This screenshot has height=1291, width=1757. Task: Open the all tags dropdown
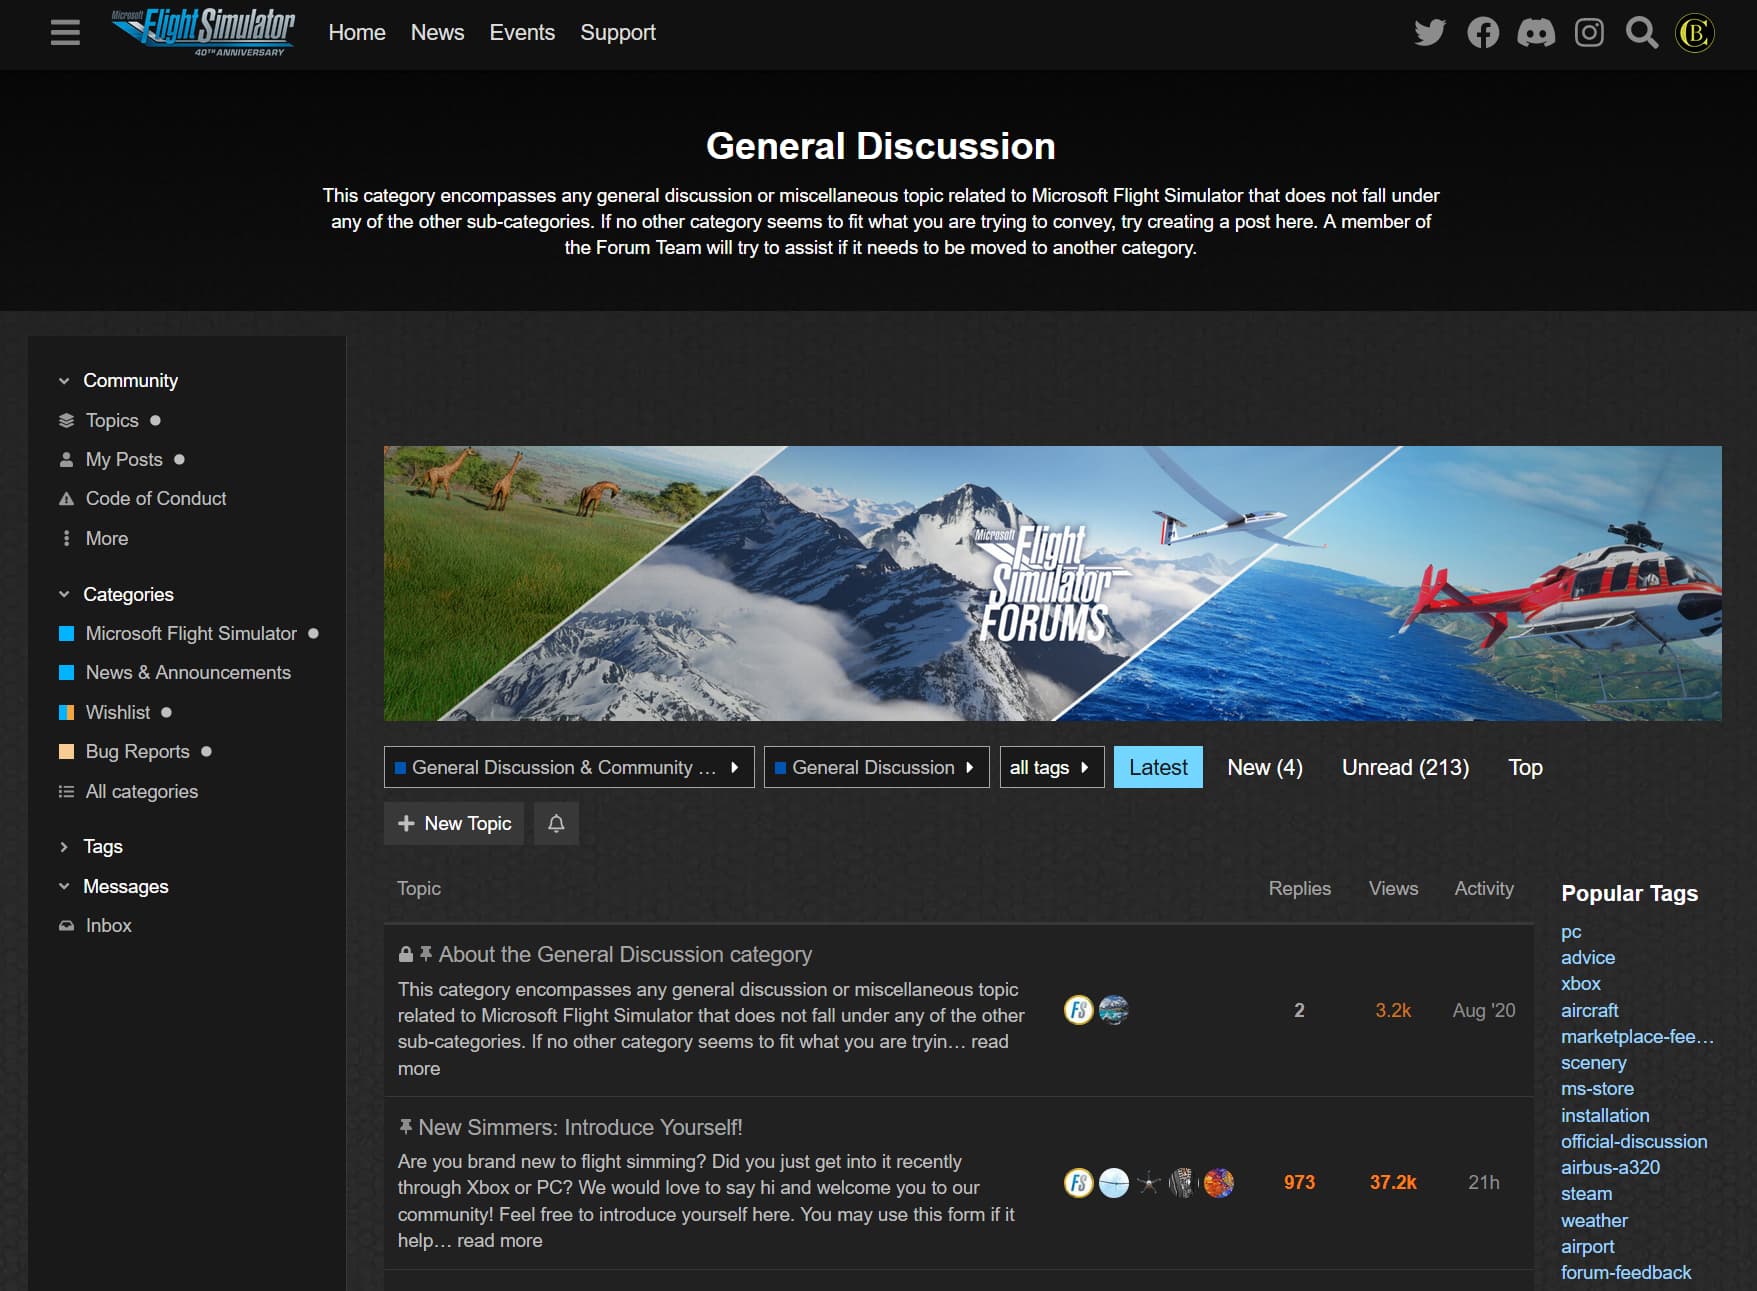click(x=1052, y=767)
